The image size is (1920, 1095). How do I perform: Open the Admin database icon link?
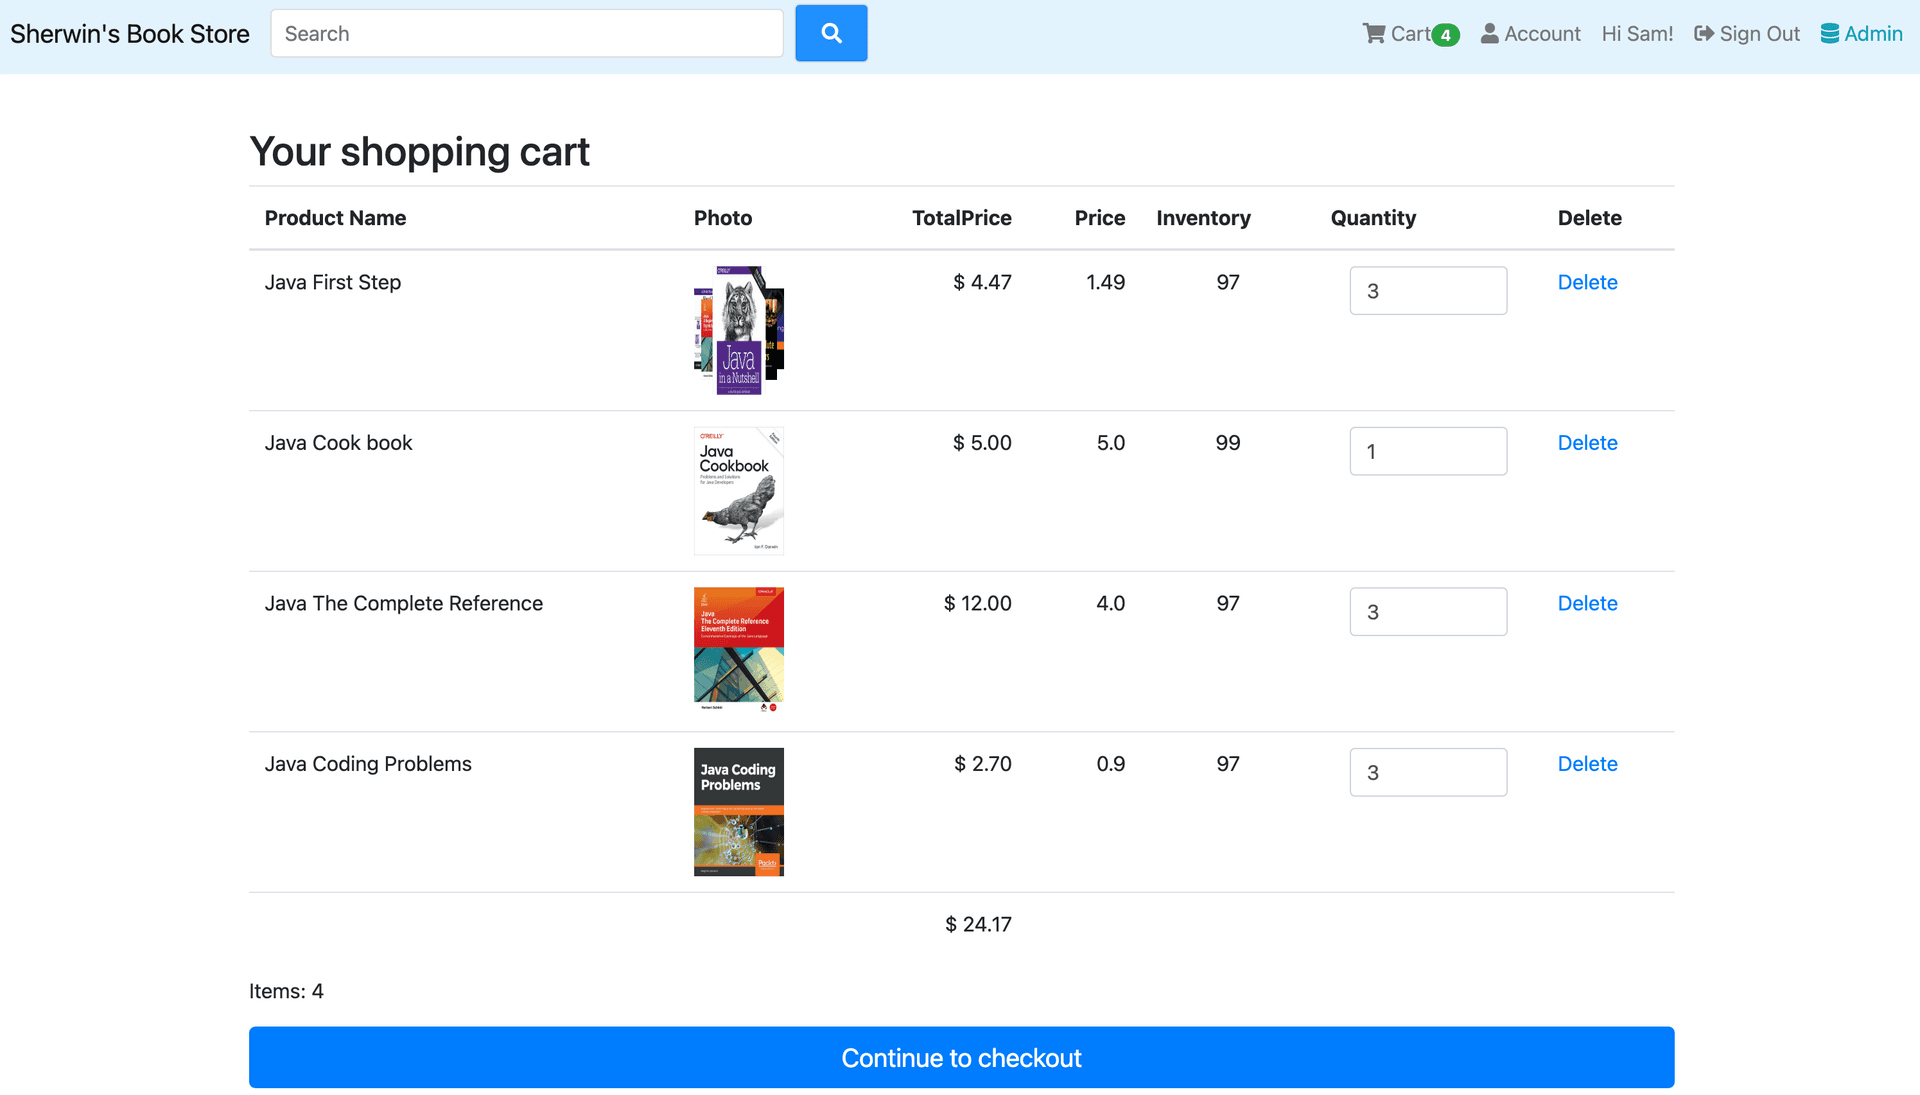tap(1830, 34)
